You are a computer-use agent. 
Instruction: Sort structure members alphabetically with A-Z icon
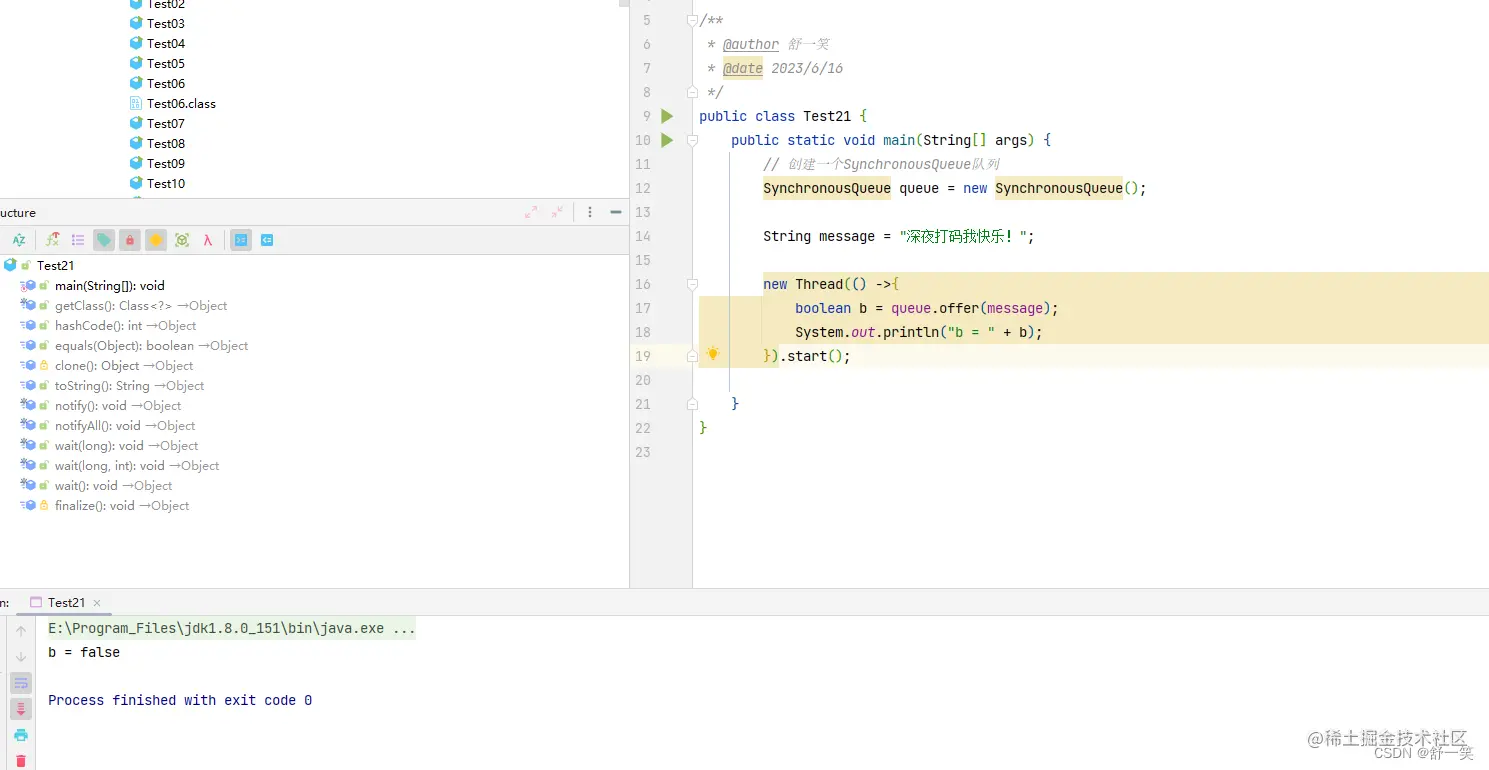click(x=19, y=240)
